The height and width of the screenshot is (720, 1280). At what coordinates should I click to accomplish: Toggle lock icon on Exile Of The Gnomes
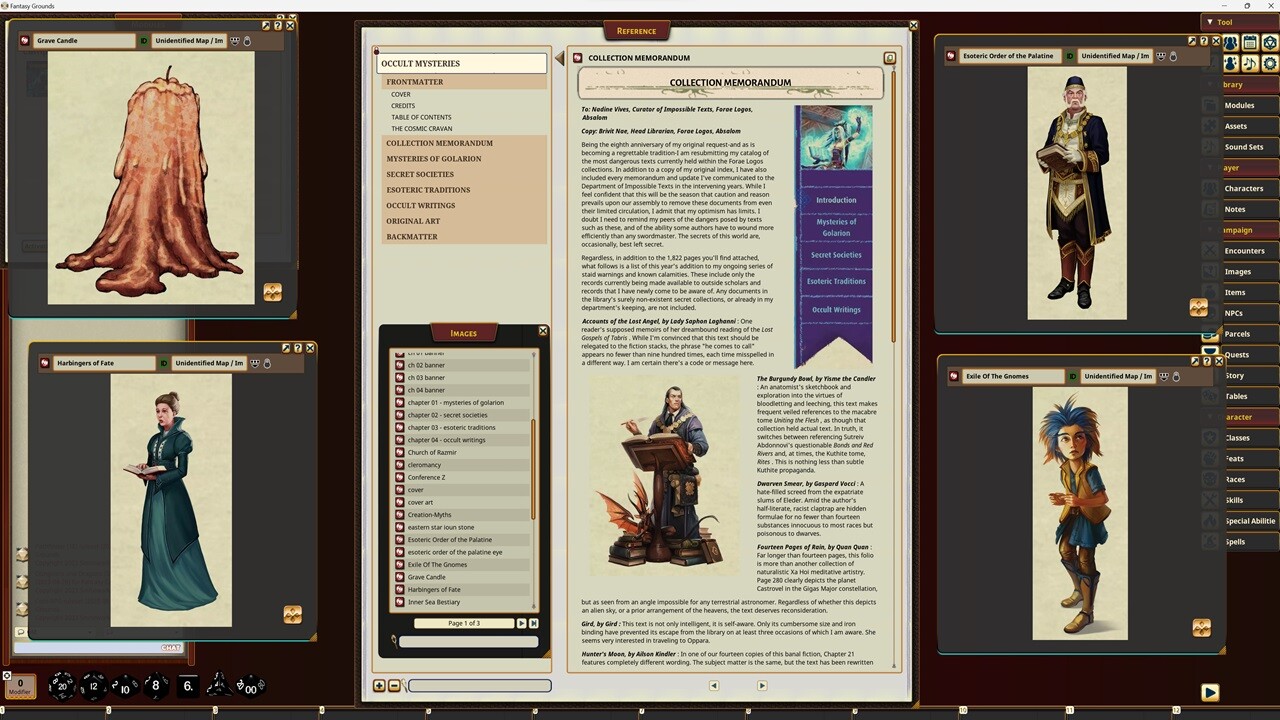coord(1176,376)
